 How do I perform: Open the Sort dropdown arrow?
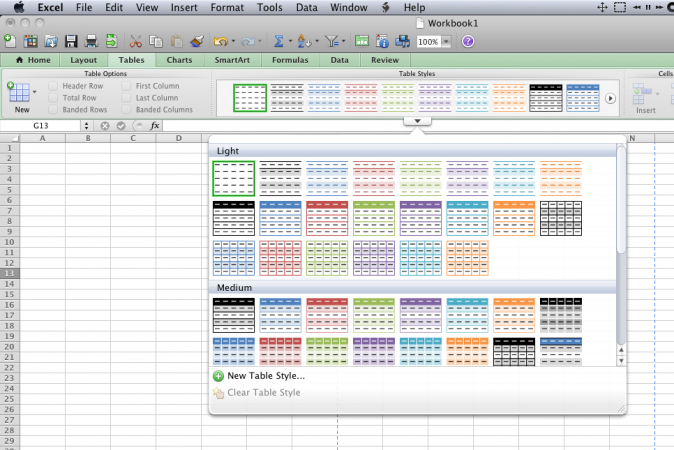(x=317, y=41)
